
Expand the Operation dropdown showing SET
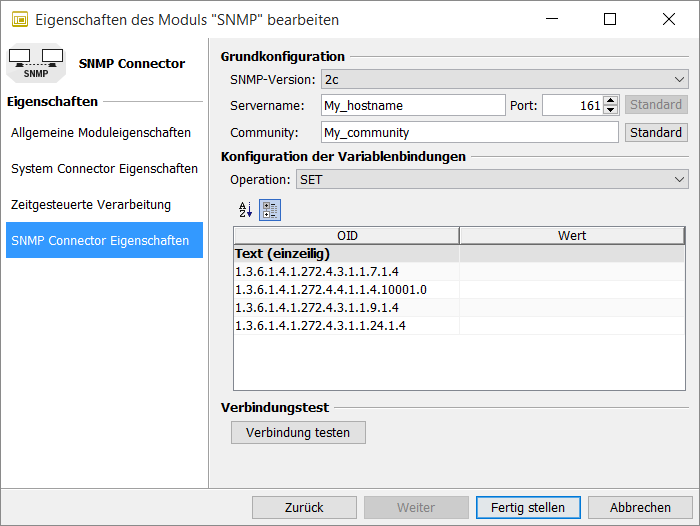492,179
